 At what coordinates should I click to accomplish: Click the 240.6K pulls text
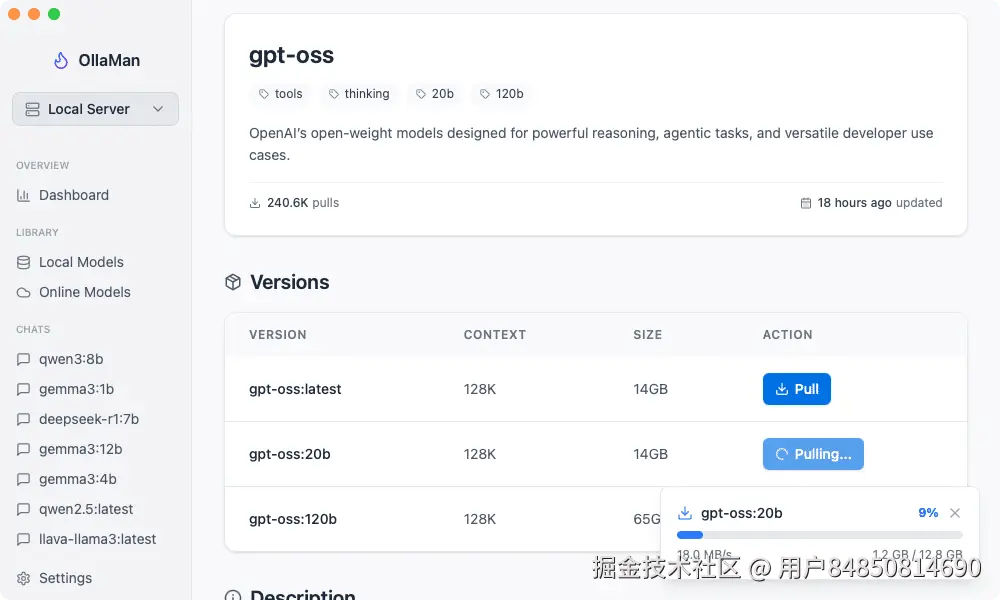(x=303, y=203)
